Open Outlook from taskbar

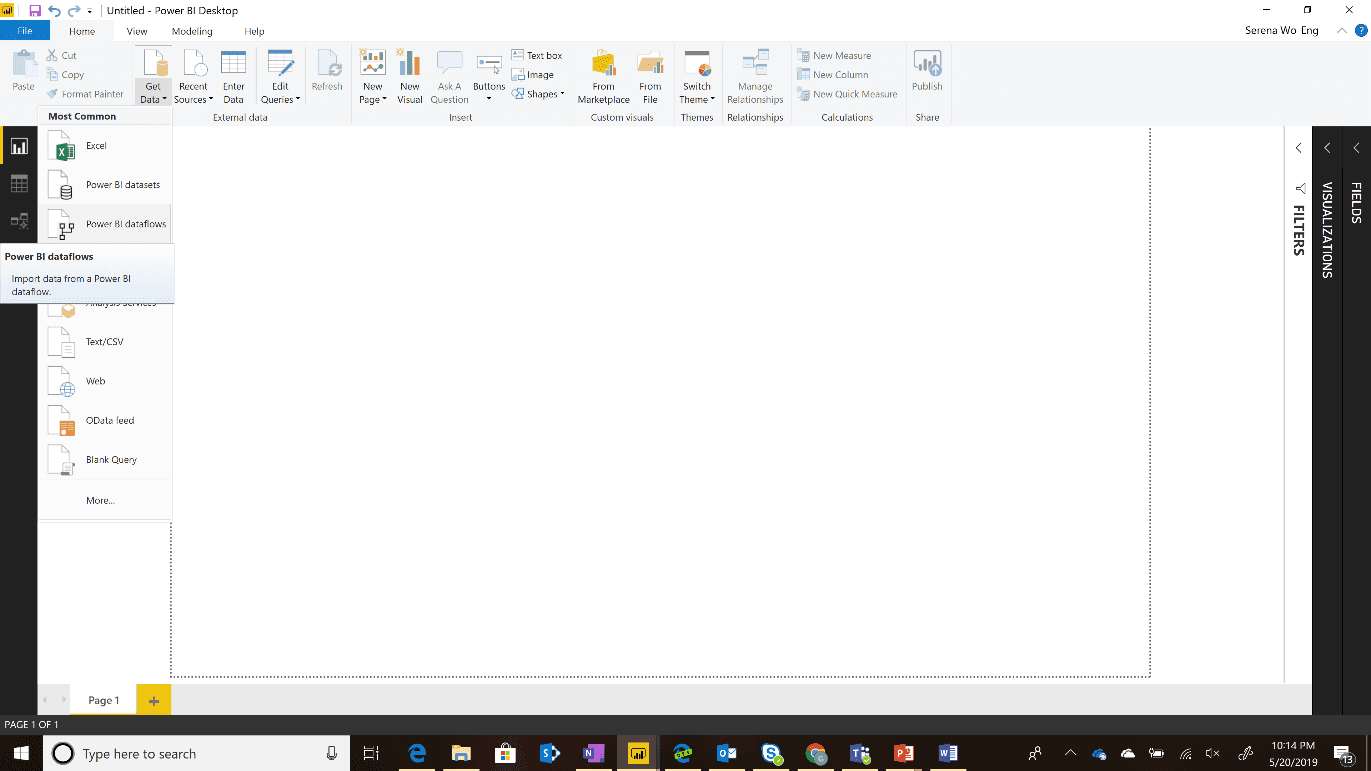727,753
